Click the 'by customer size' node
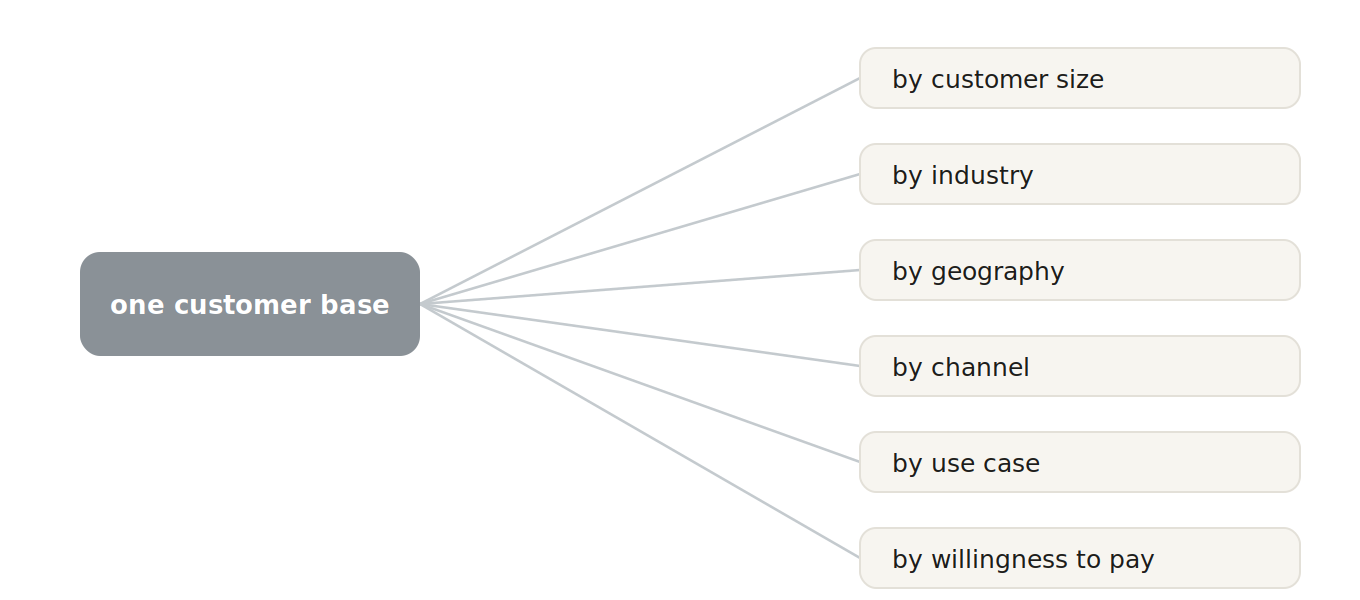 1080,78
